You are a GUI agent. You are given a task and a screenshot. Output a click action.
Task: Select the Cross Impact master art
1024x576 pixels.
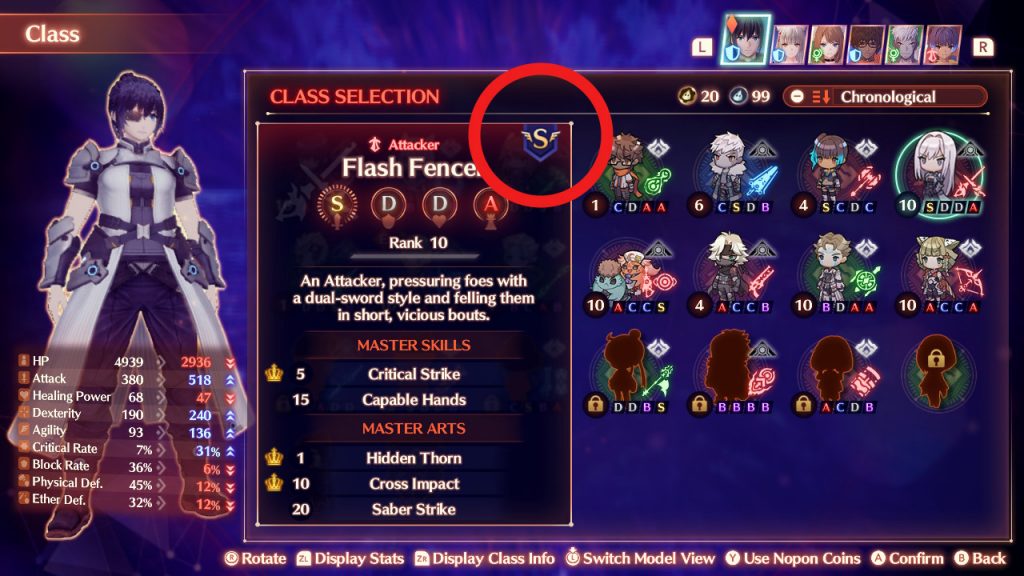[414, 484]
